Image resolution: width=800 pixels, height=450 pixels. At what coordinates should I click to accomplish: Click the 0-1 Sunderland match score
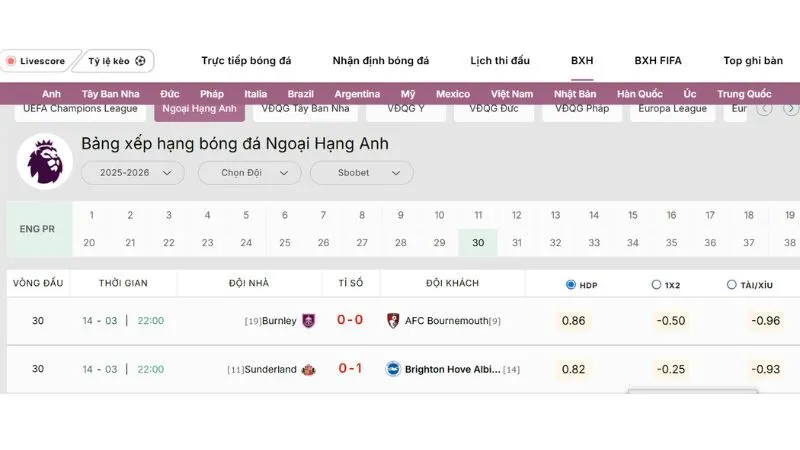pos(350,368)
